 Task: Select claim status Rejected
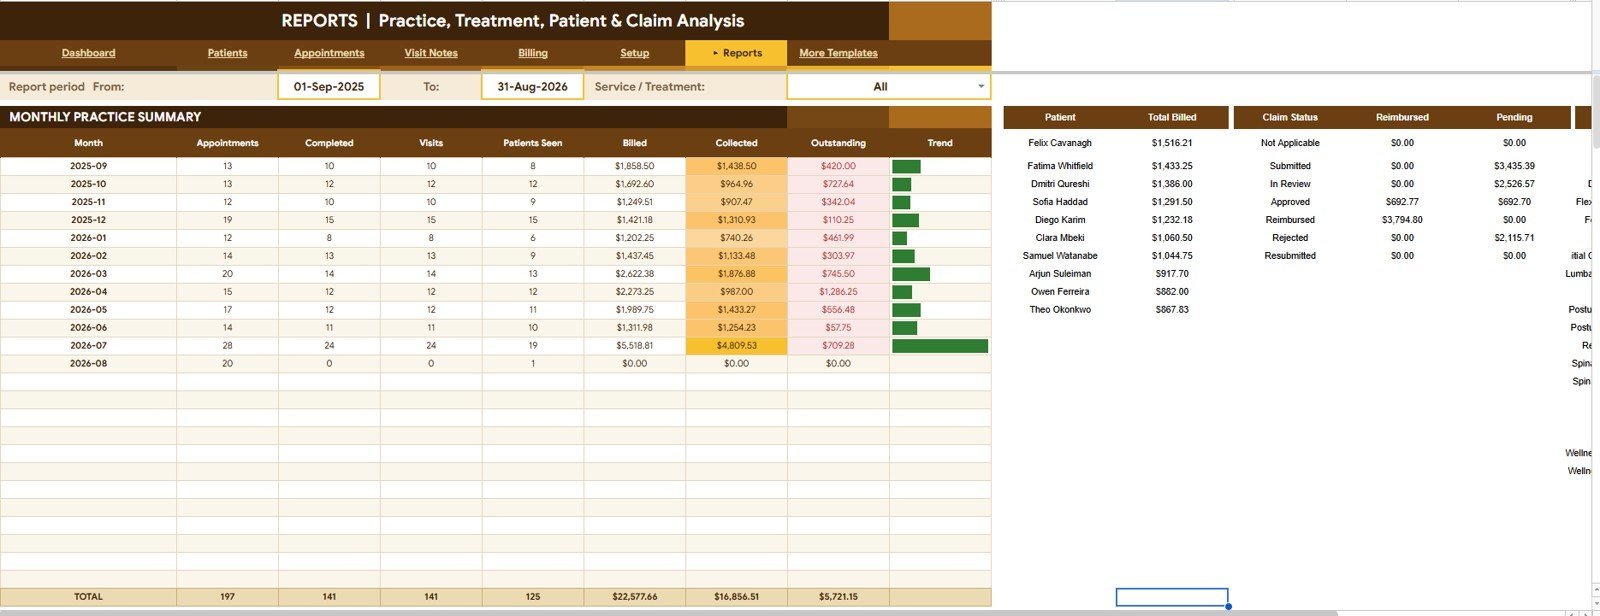1290,238
